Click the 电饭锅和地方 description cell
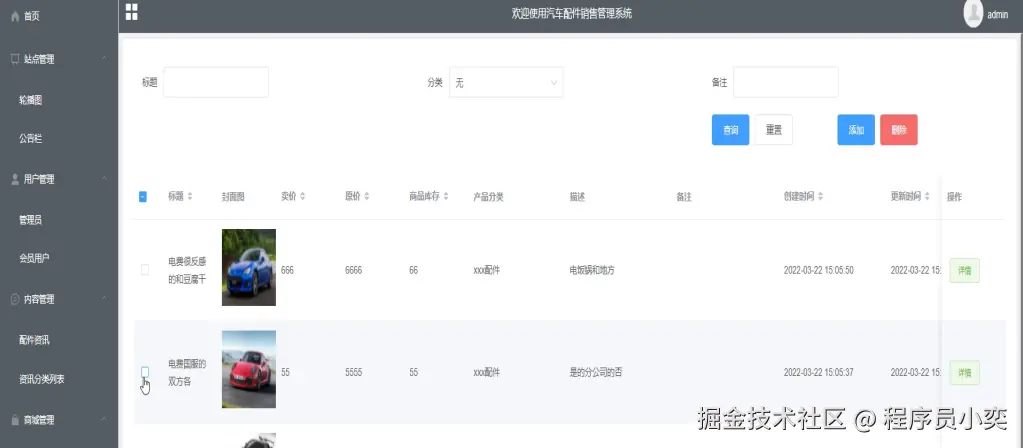1023x448 pixels. (592, 270)
